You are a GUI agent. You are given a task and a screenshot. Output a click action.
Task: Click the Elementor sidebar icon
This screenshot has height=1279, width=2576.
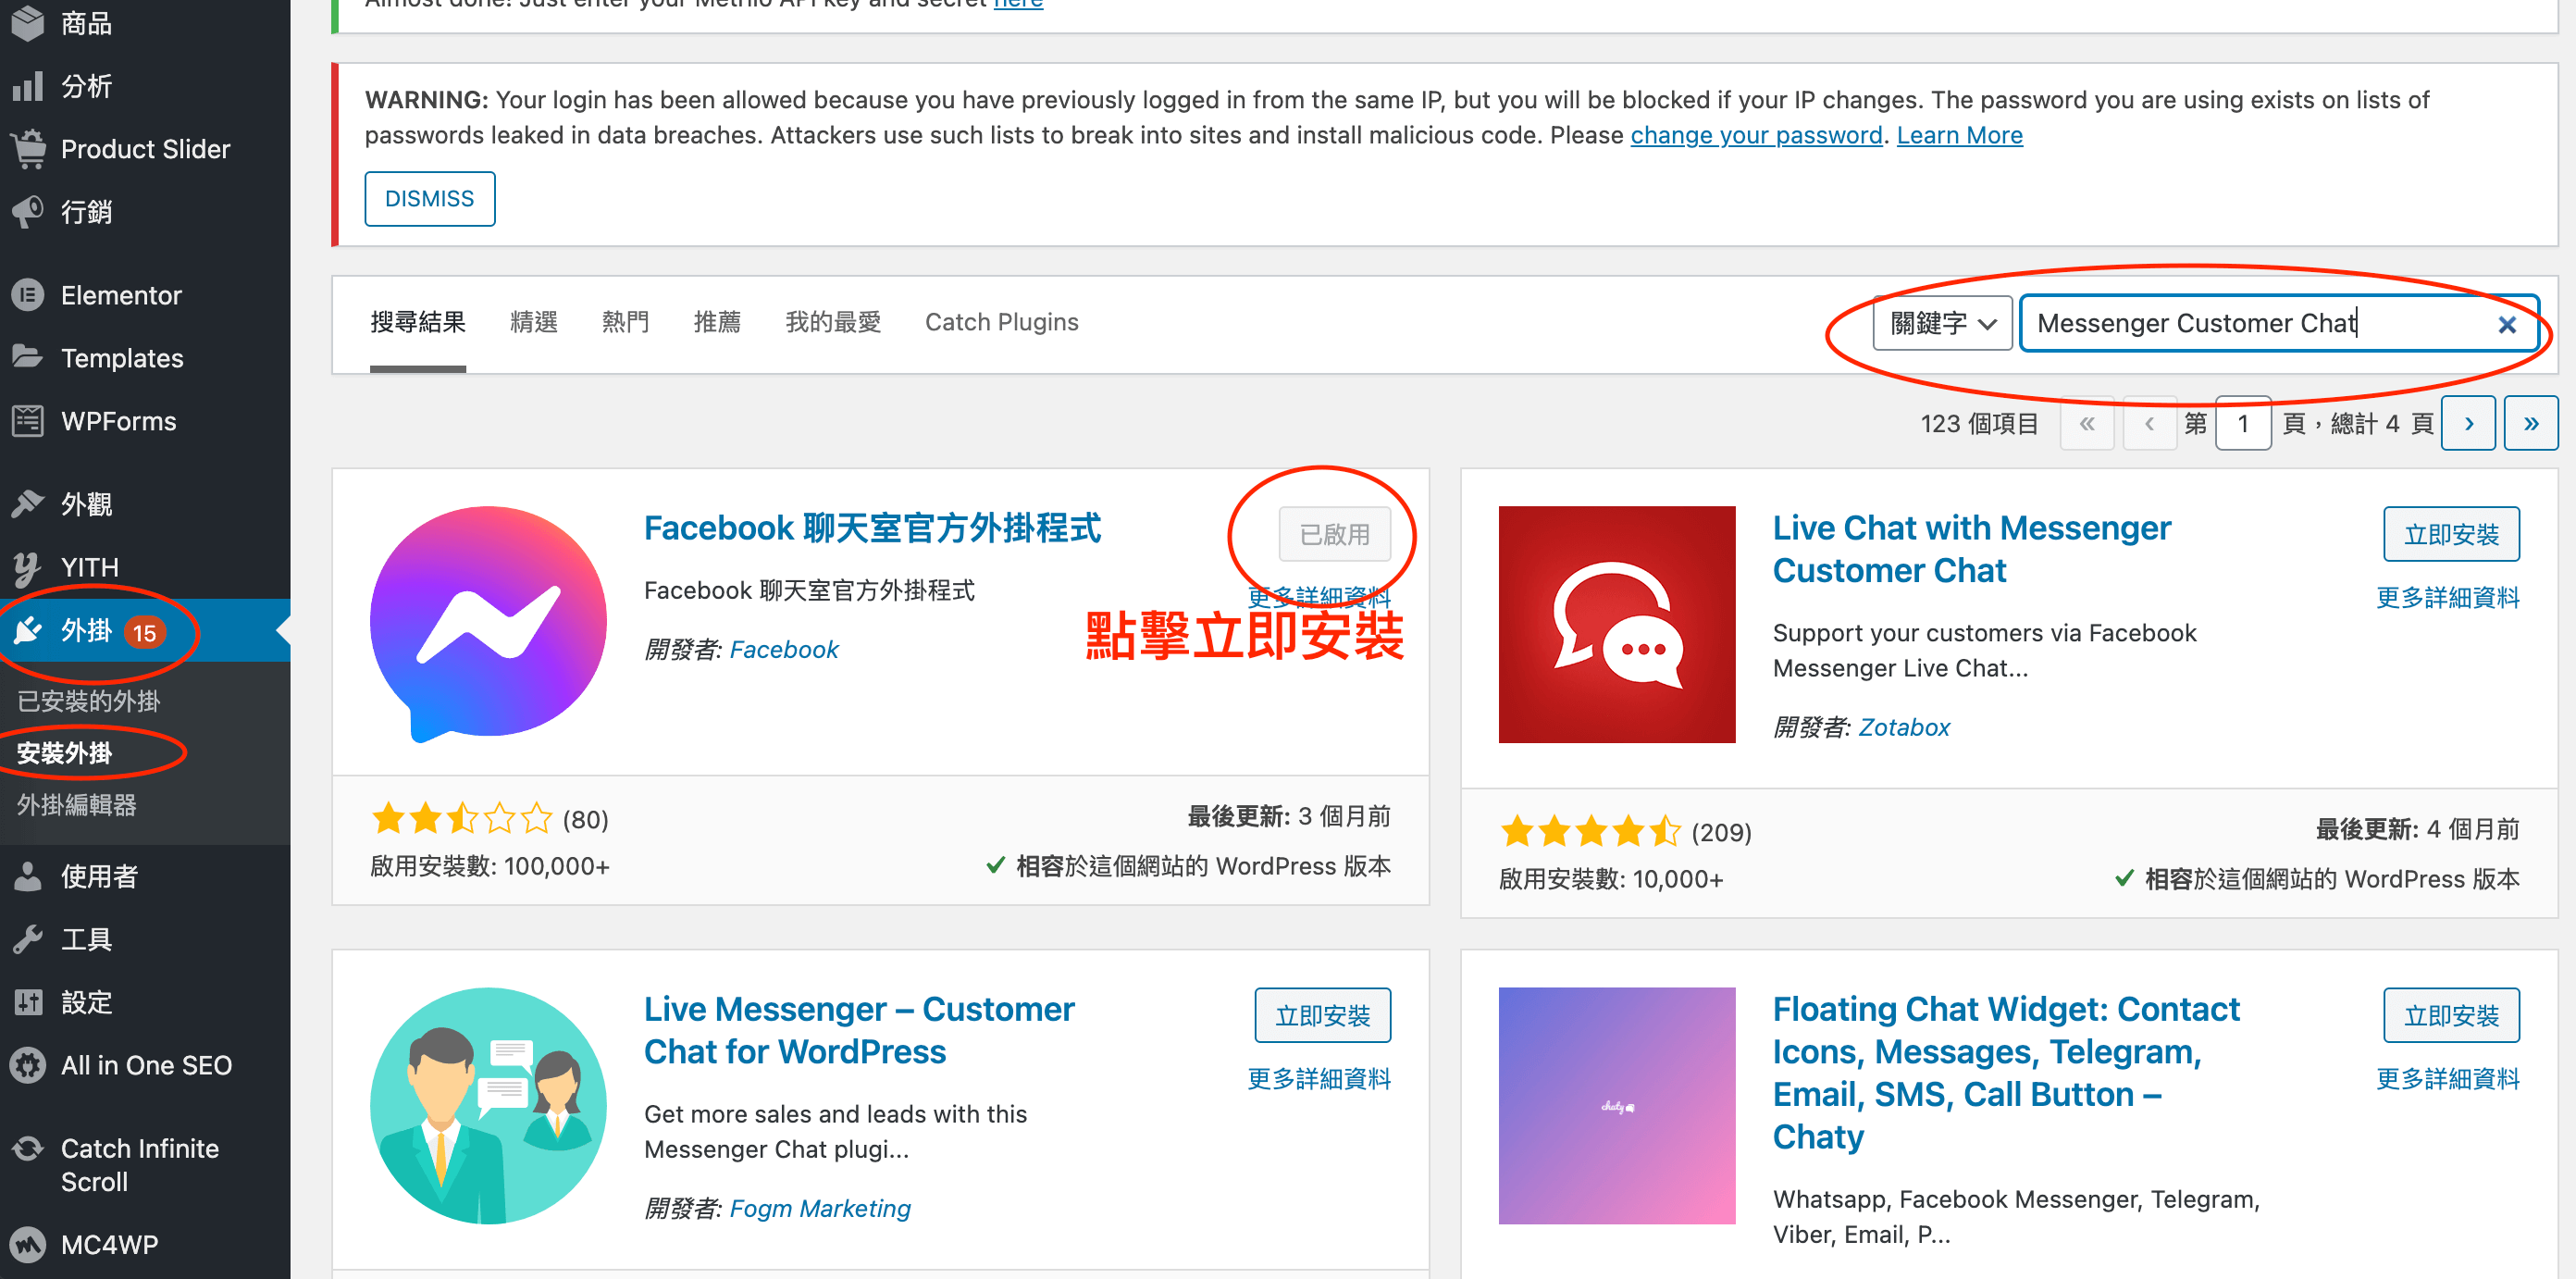pyautogui.click(x=30, y=296)
